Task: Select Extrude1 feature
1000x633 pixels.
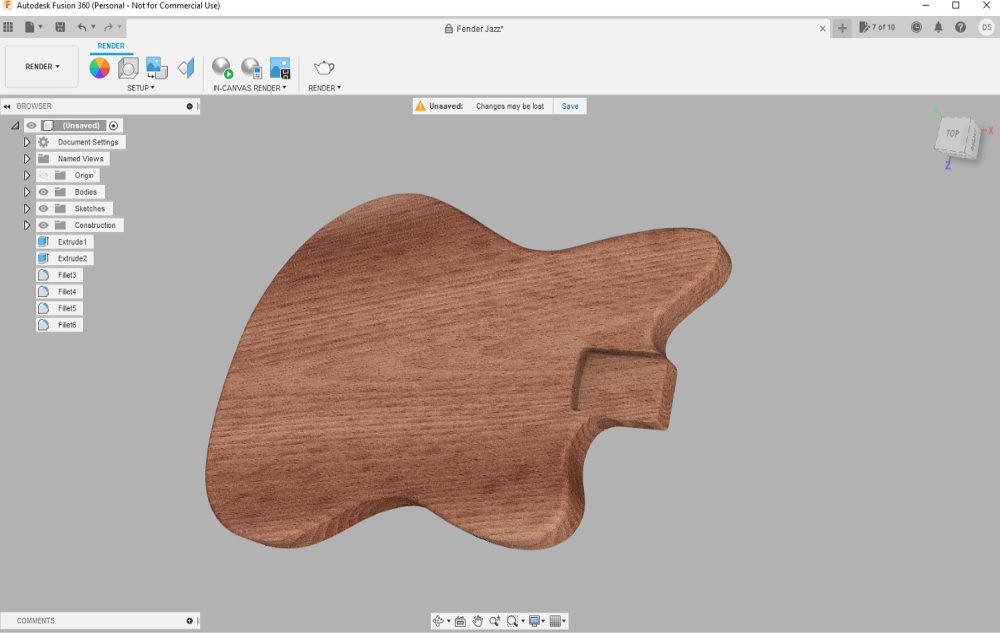Action: [64, 242]
